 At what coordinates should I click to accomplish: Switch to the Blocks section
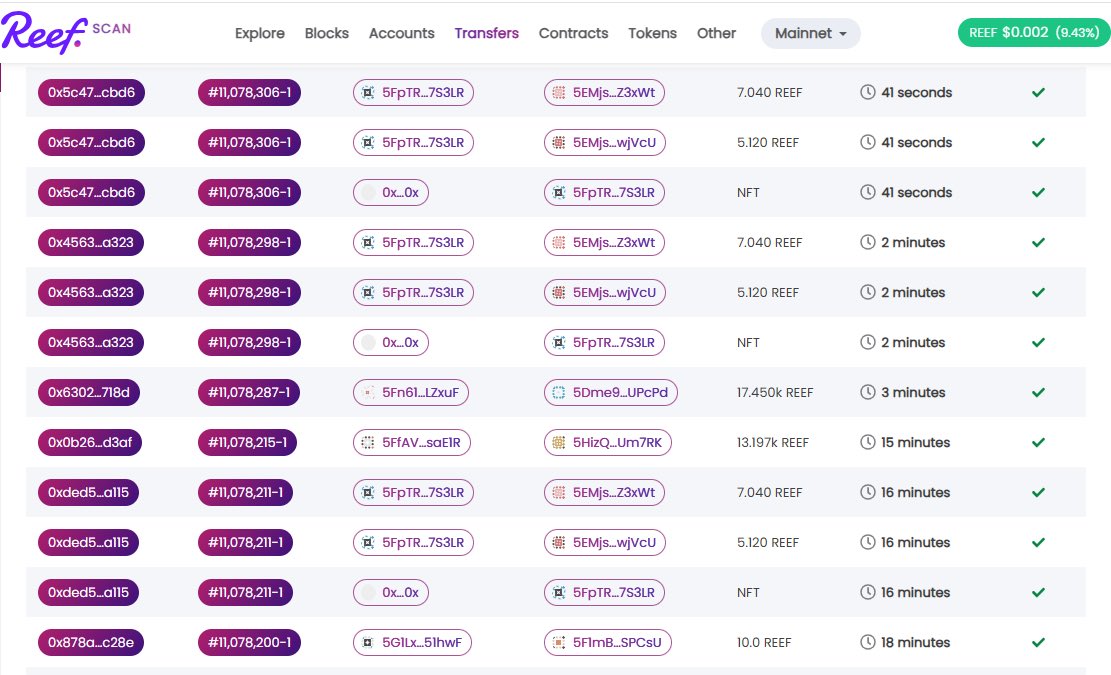(x=326, y=33)
